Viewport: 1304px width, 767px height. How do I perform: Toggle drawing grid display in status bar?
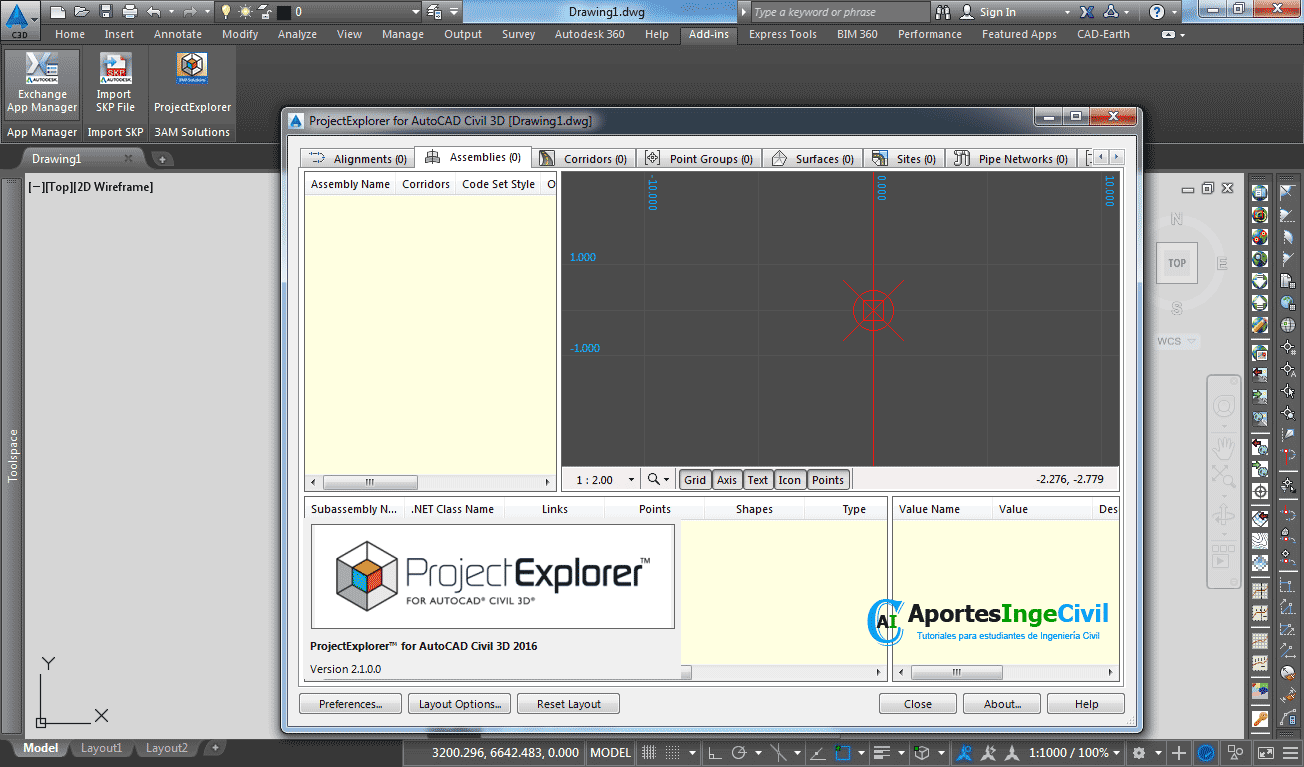click(649, 752)
